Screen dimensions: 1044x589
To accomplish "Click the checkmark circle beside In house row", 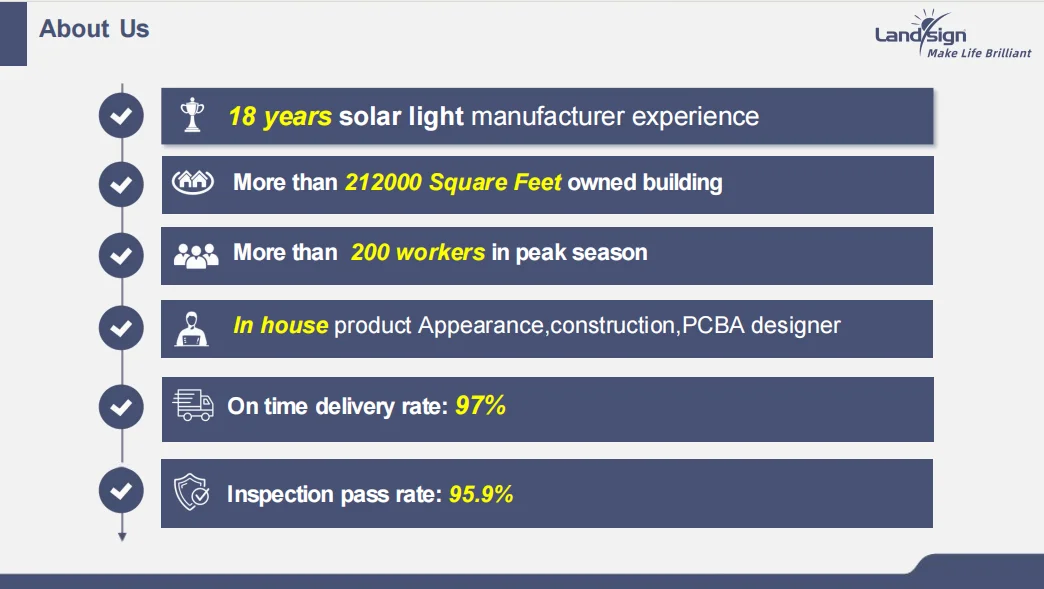I will (x=121, y=327).
